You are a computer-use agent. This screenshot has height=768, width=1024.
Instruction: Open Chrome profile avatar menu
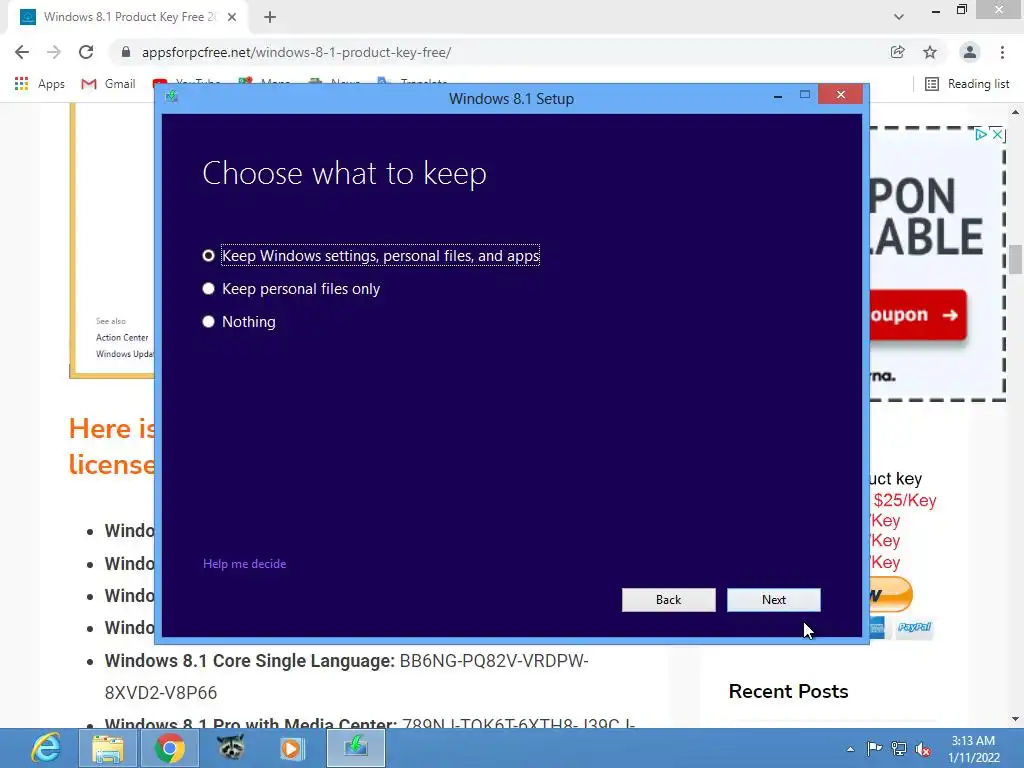point(970,52)
